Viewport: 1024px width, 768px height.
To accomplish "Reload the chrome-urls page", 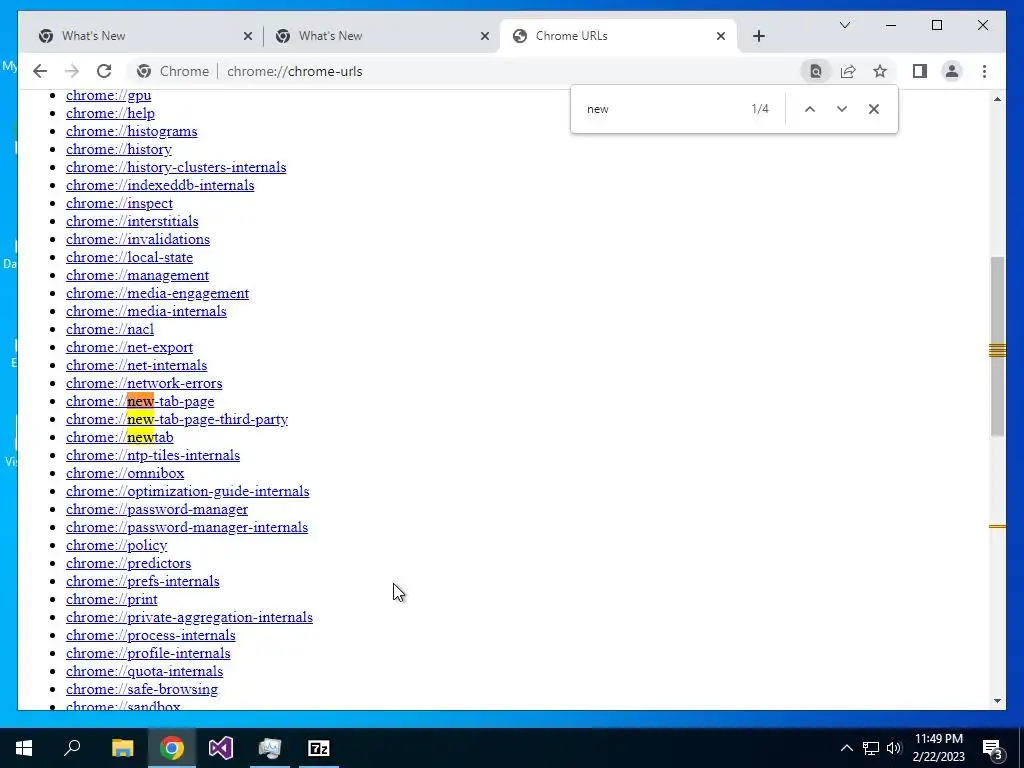I will click(104, 71).
